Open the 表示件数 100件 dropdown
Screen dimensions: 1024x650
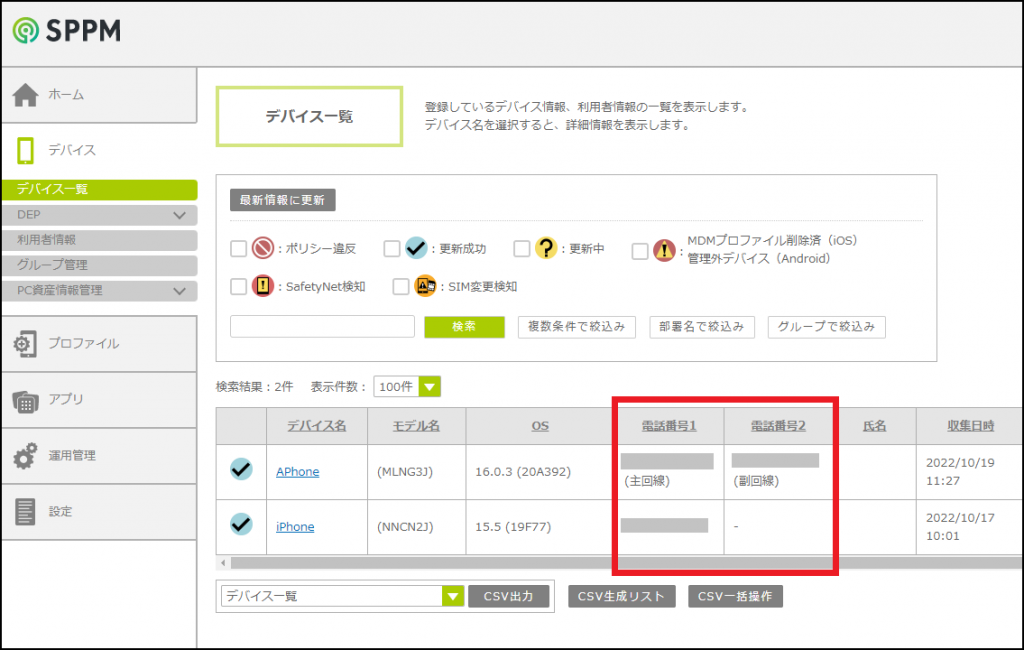pos(429,387)
